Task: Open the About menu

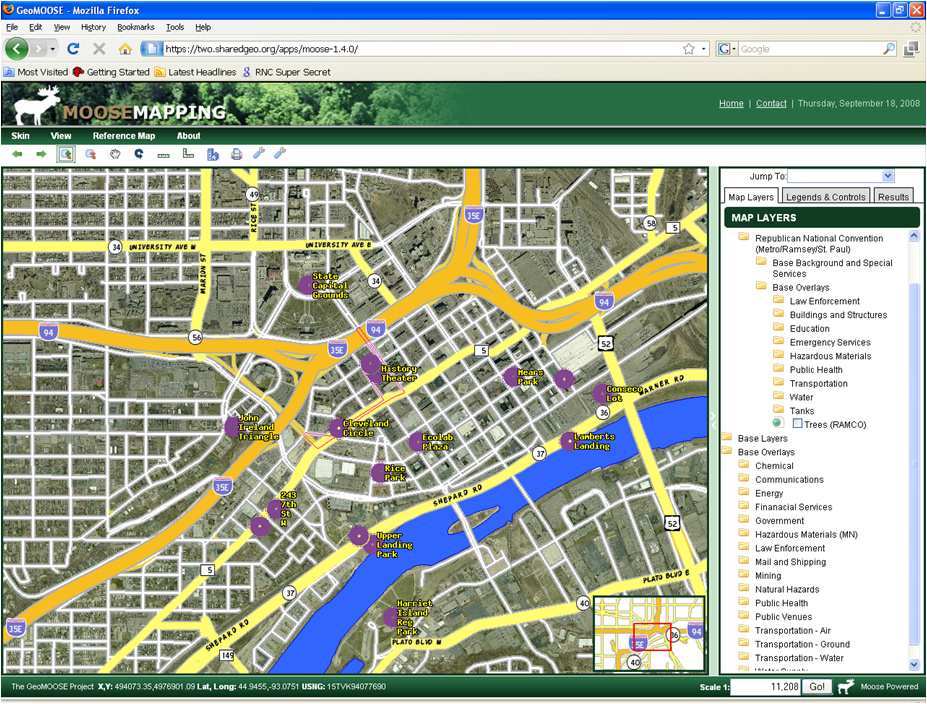Action: coord(189,135)
